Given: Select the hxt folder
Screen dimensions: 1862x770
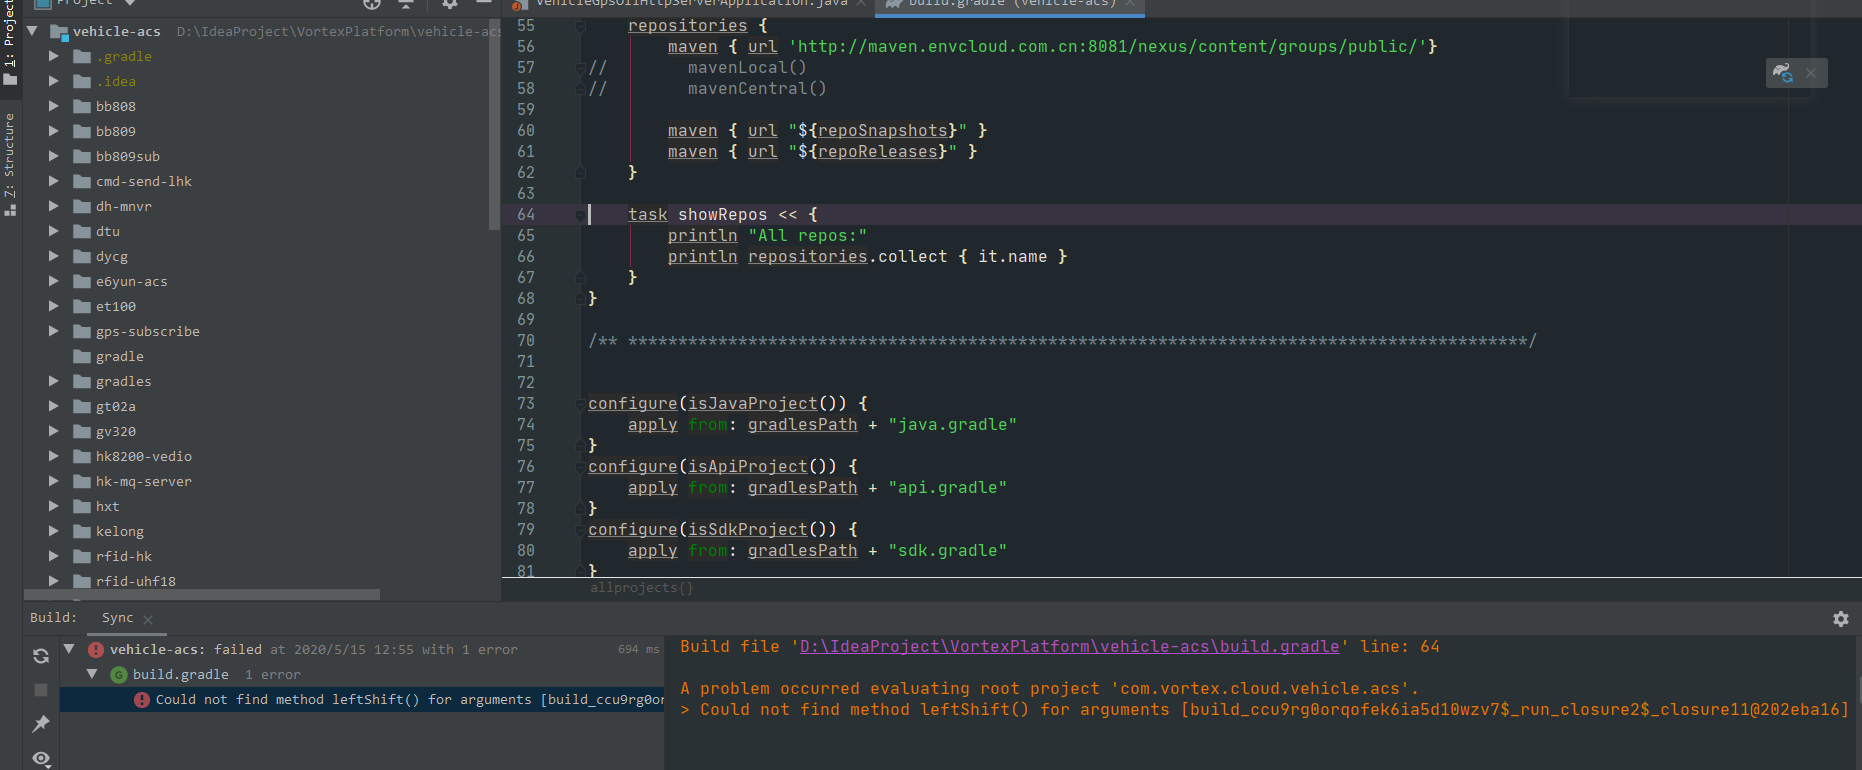Looking at the screenshot, I should click(x=108, y=506).
